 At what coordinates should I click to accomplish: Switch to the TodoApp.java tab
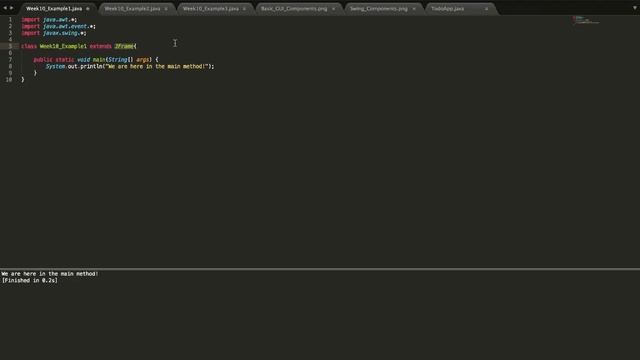[448, 9]
